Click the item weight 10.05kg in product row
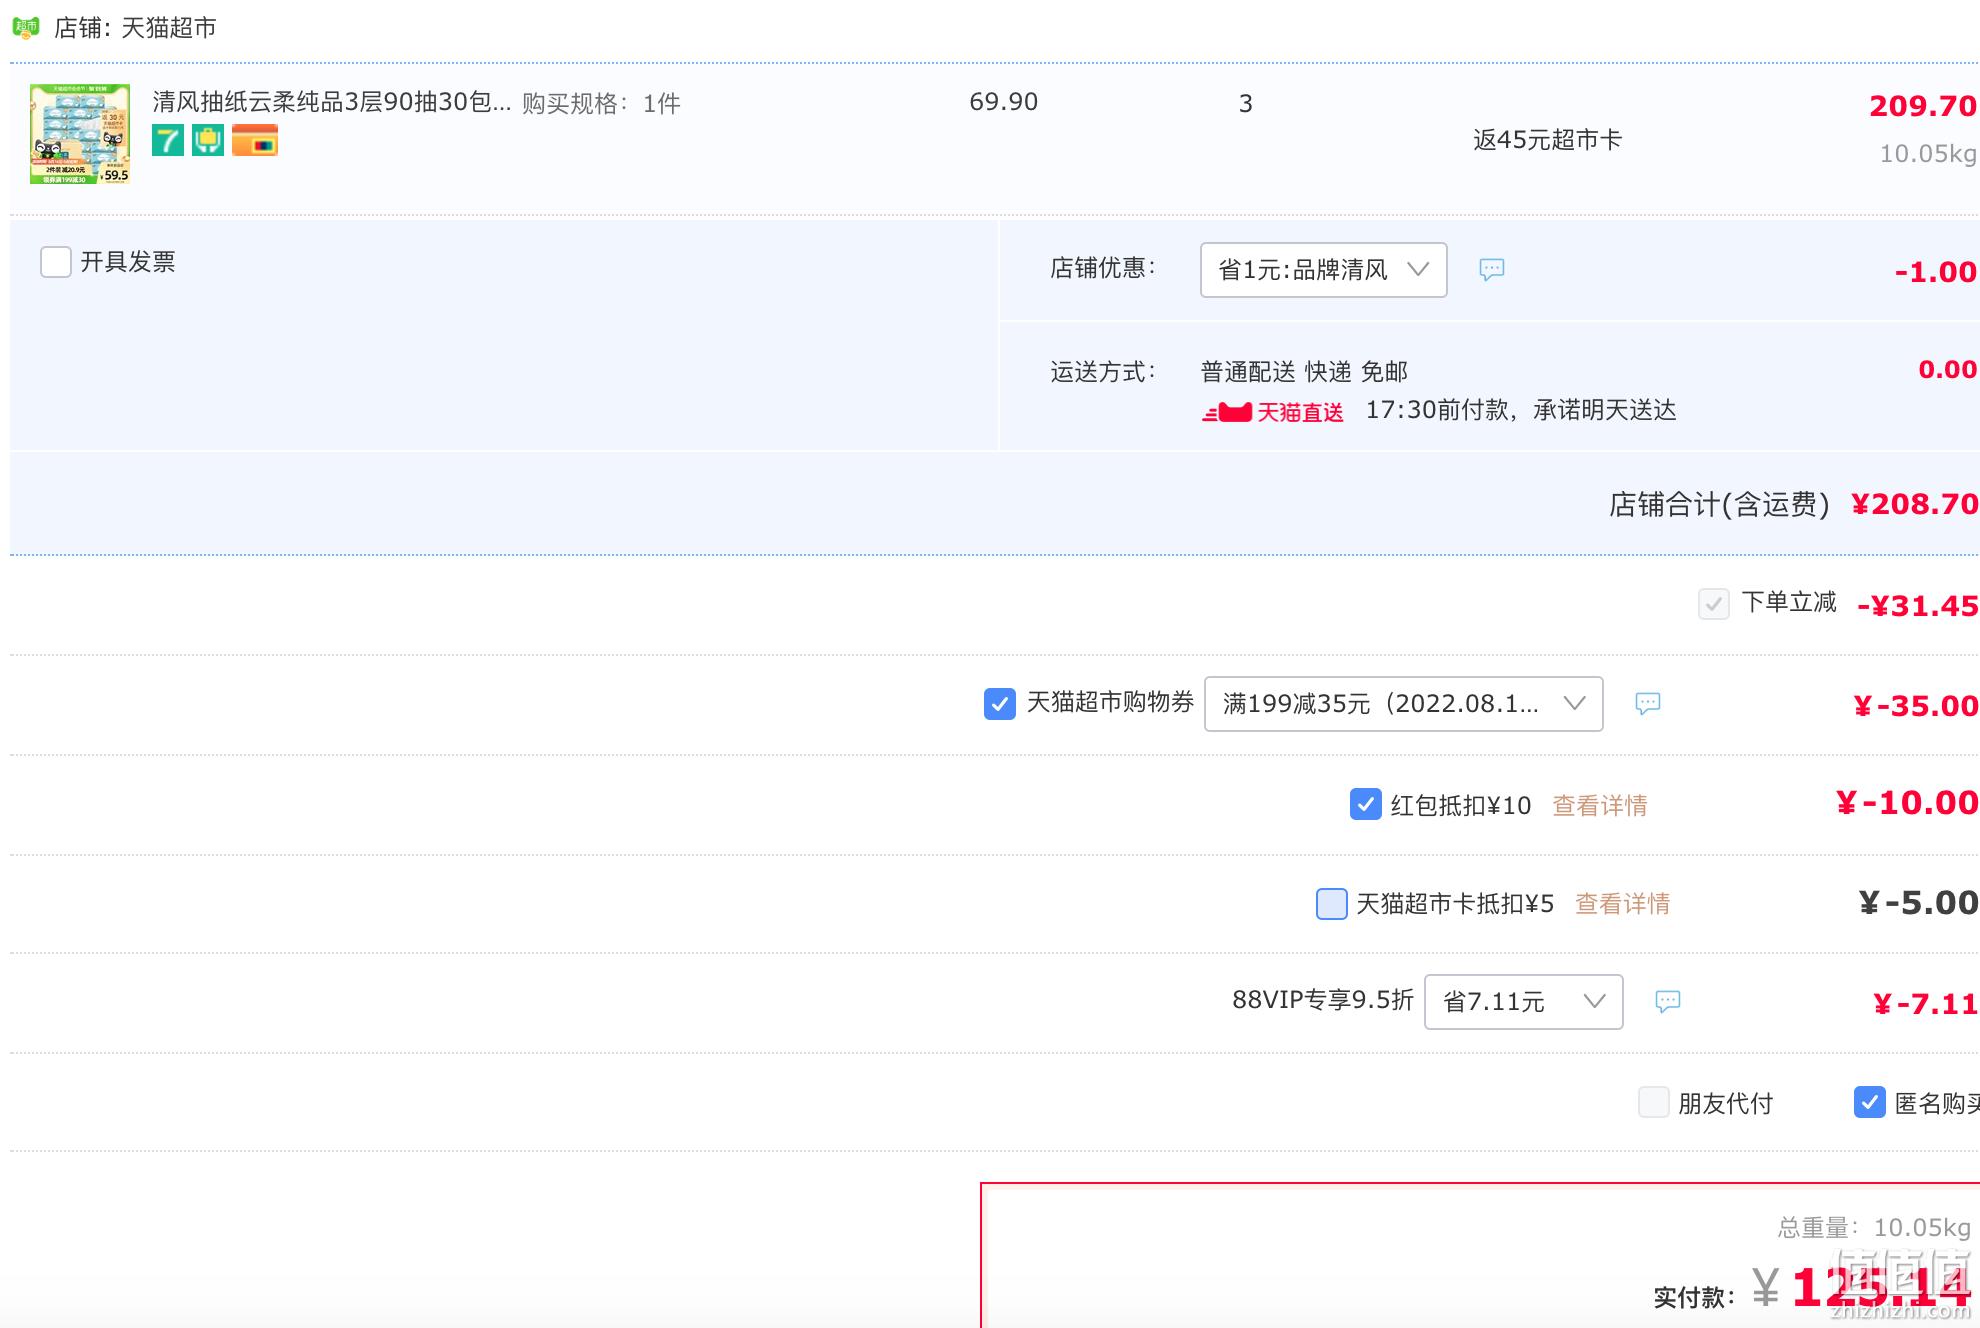 point(1928,154)
